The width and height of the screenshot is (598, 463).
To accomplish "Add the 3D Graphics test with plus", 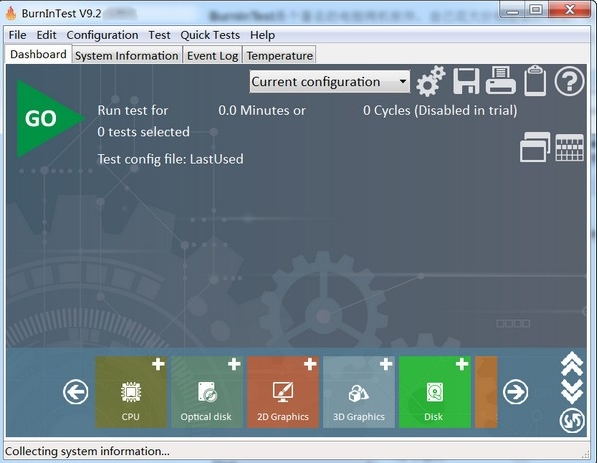I will pos(386,364).
